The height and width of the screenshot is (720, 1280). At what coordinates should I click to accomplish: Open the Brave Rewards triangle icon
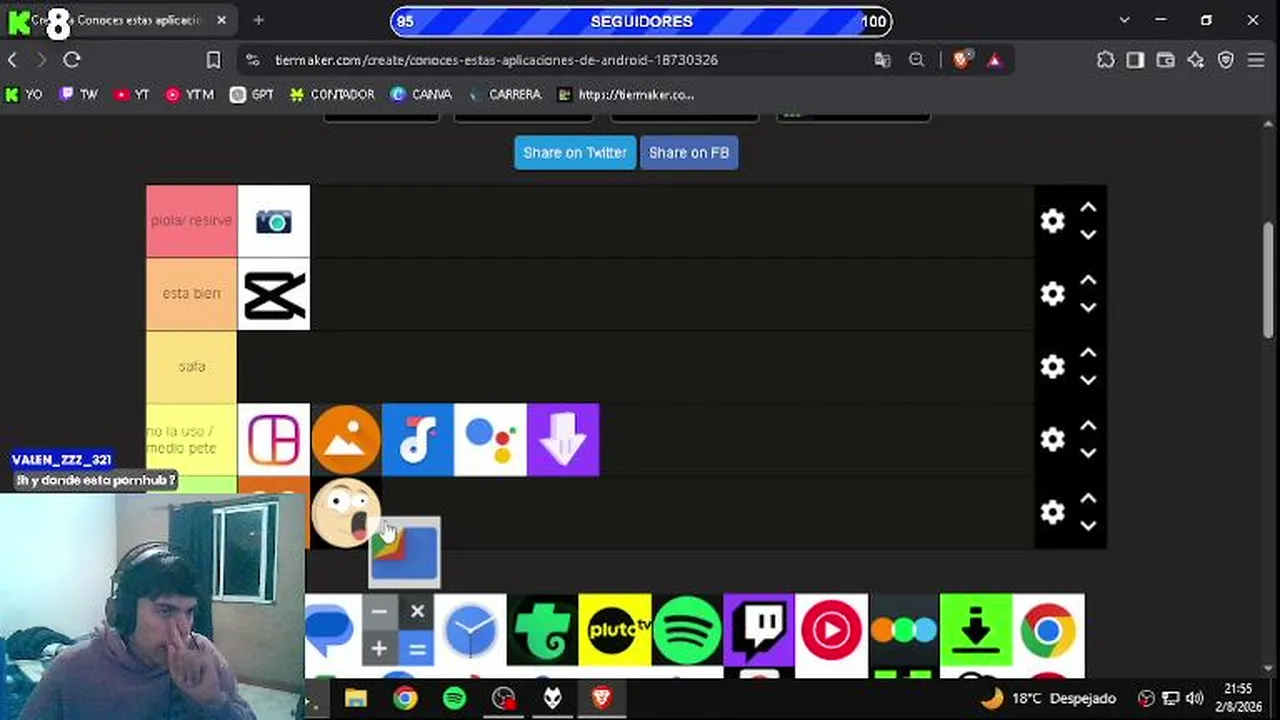994,60
